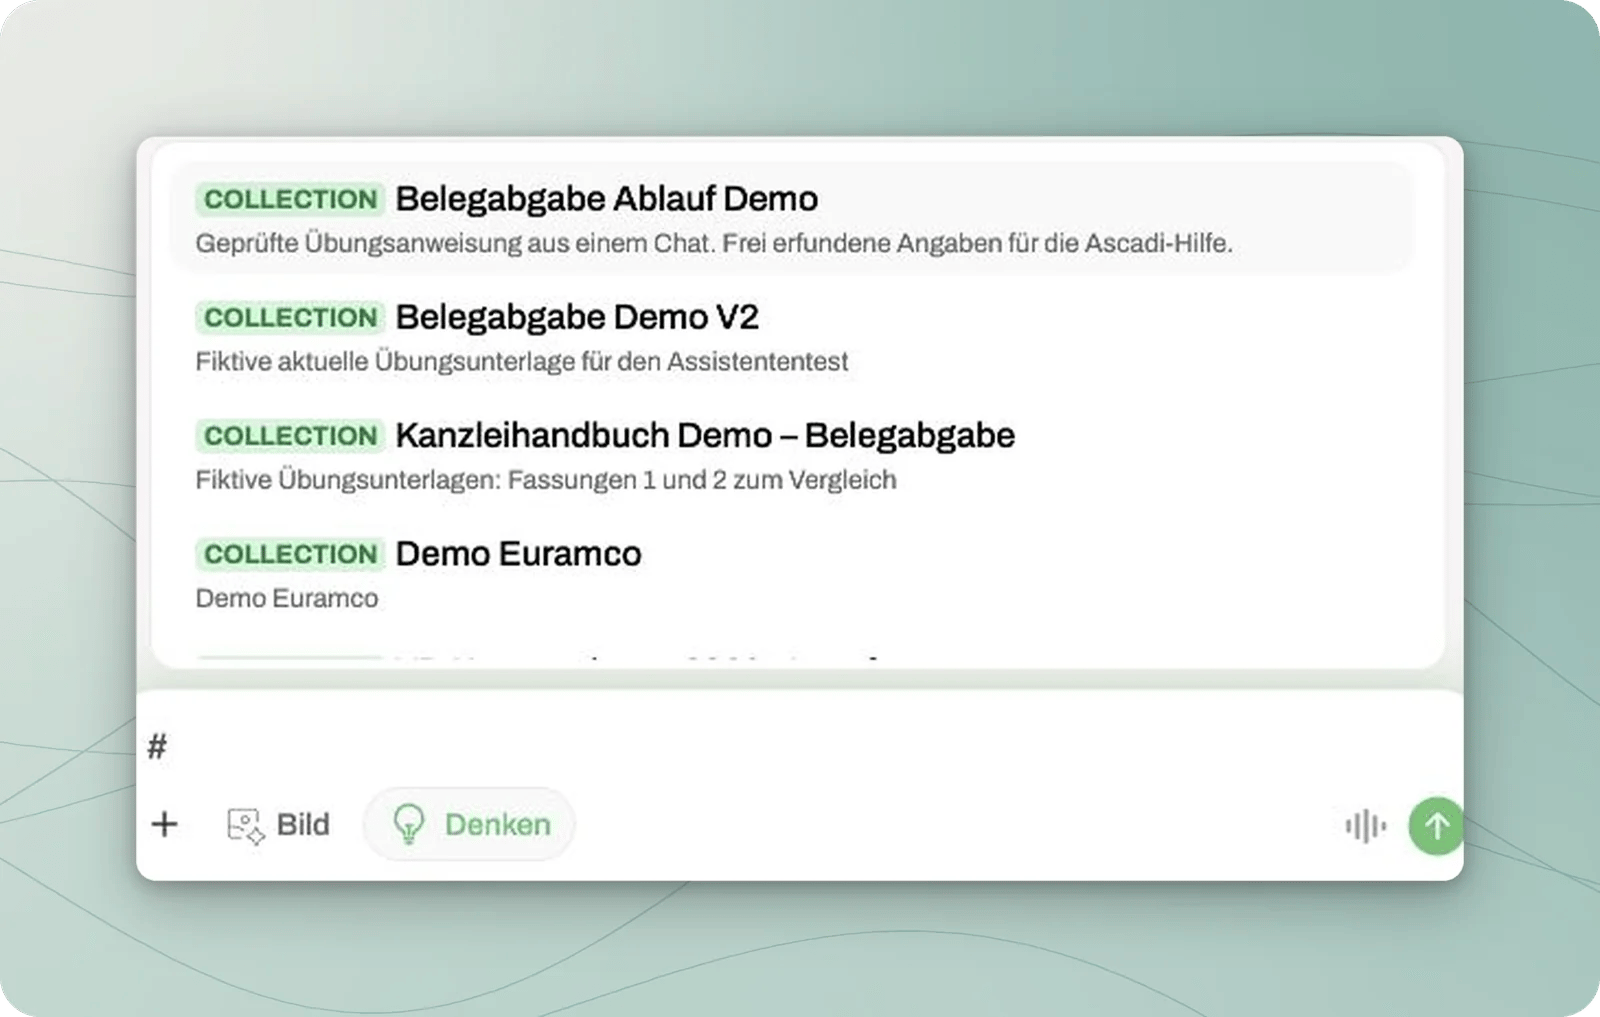Click description 'Geprüfte Übungsanweisung aus einem Chat'
The width and height of the screenshot is (1600, 1017).
pyautogui.click(x=455, y=244)
